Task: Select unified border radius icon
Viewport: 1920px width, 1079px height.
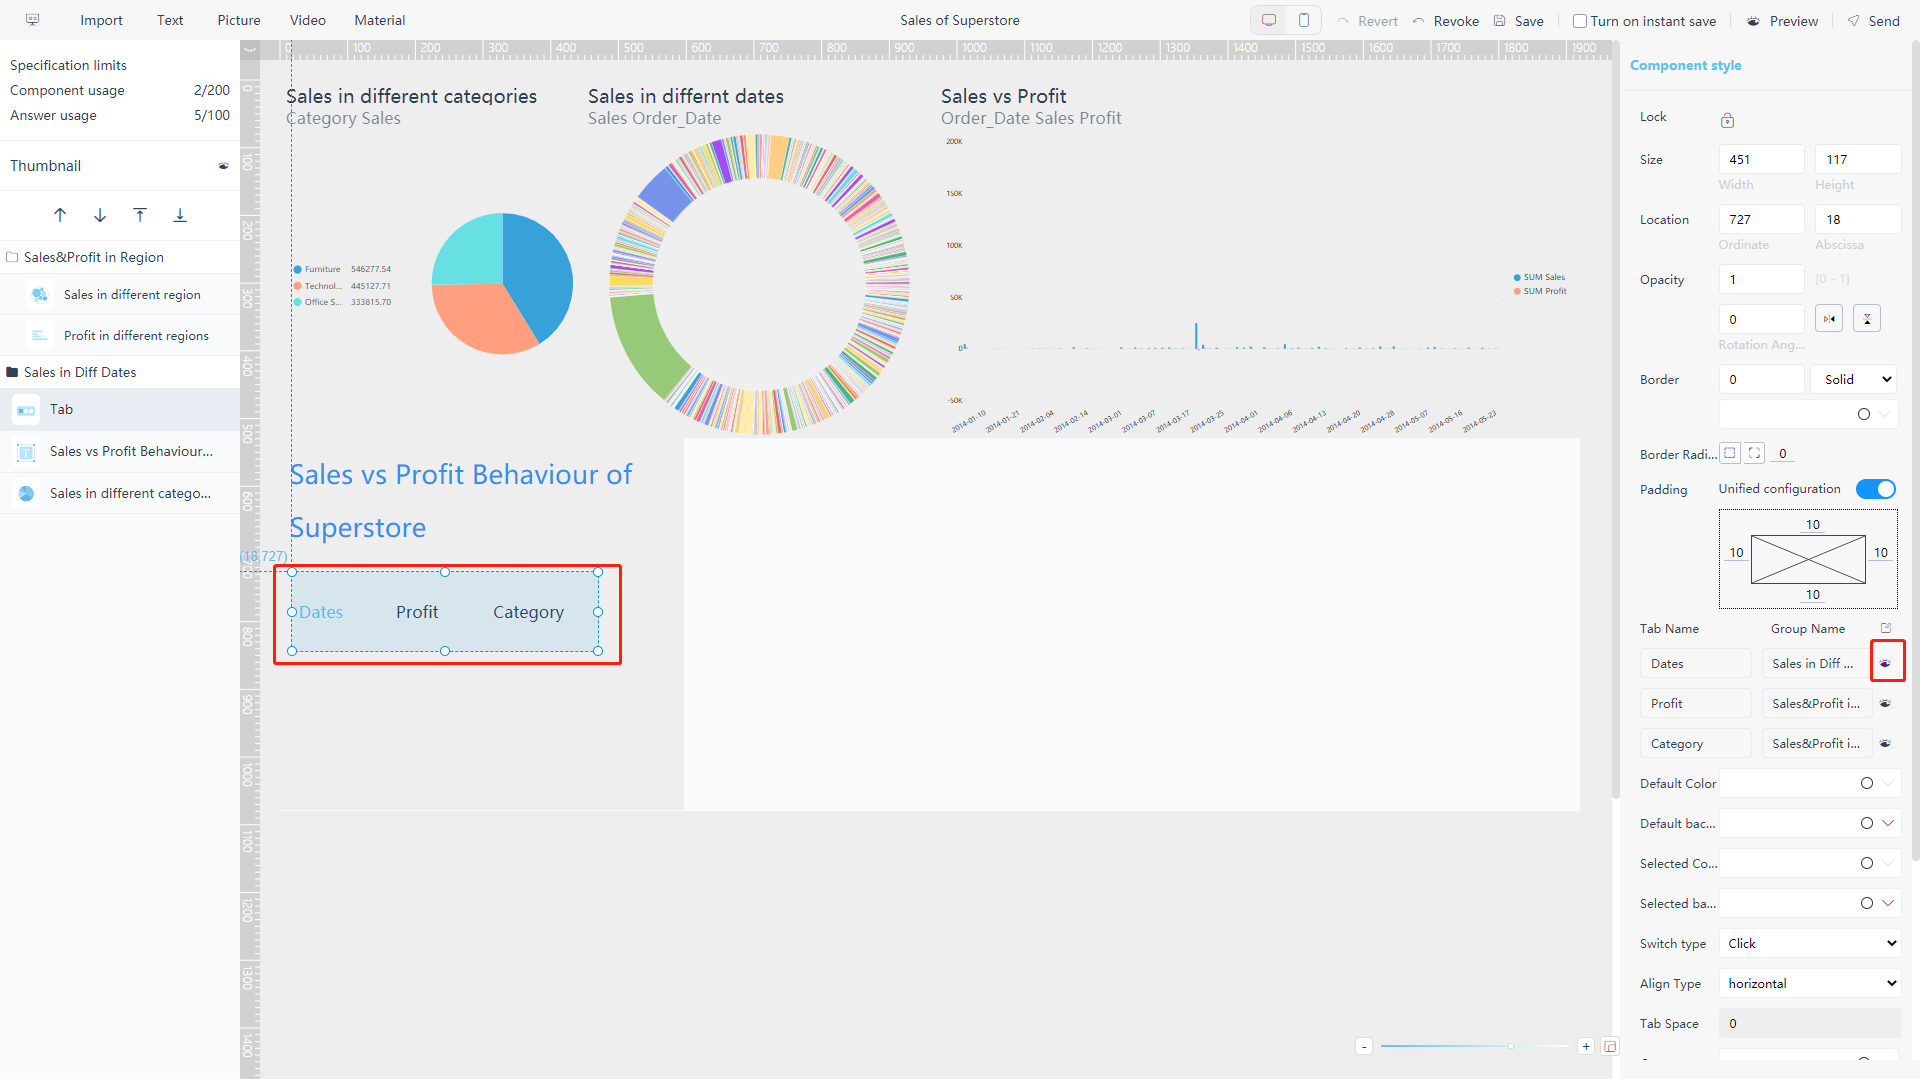Action: tap(1730, 453)
